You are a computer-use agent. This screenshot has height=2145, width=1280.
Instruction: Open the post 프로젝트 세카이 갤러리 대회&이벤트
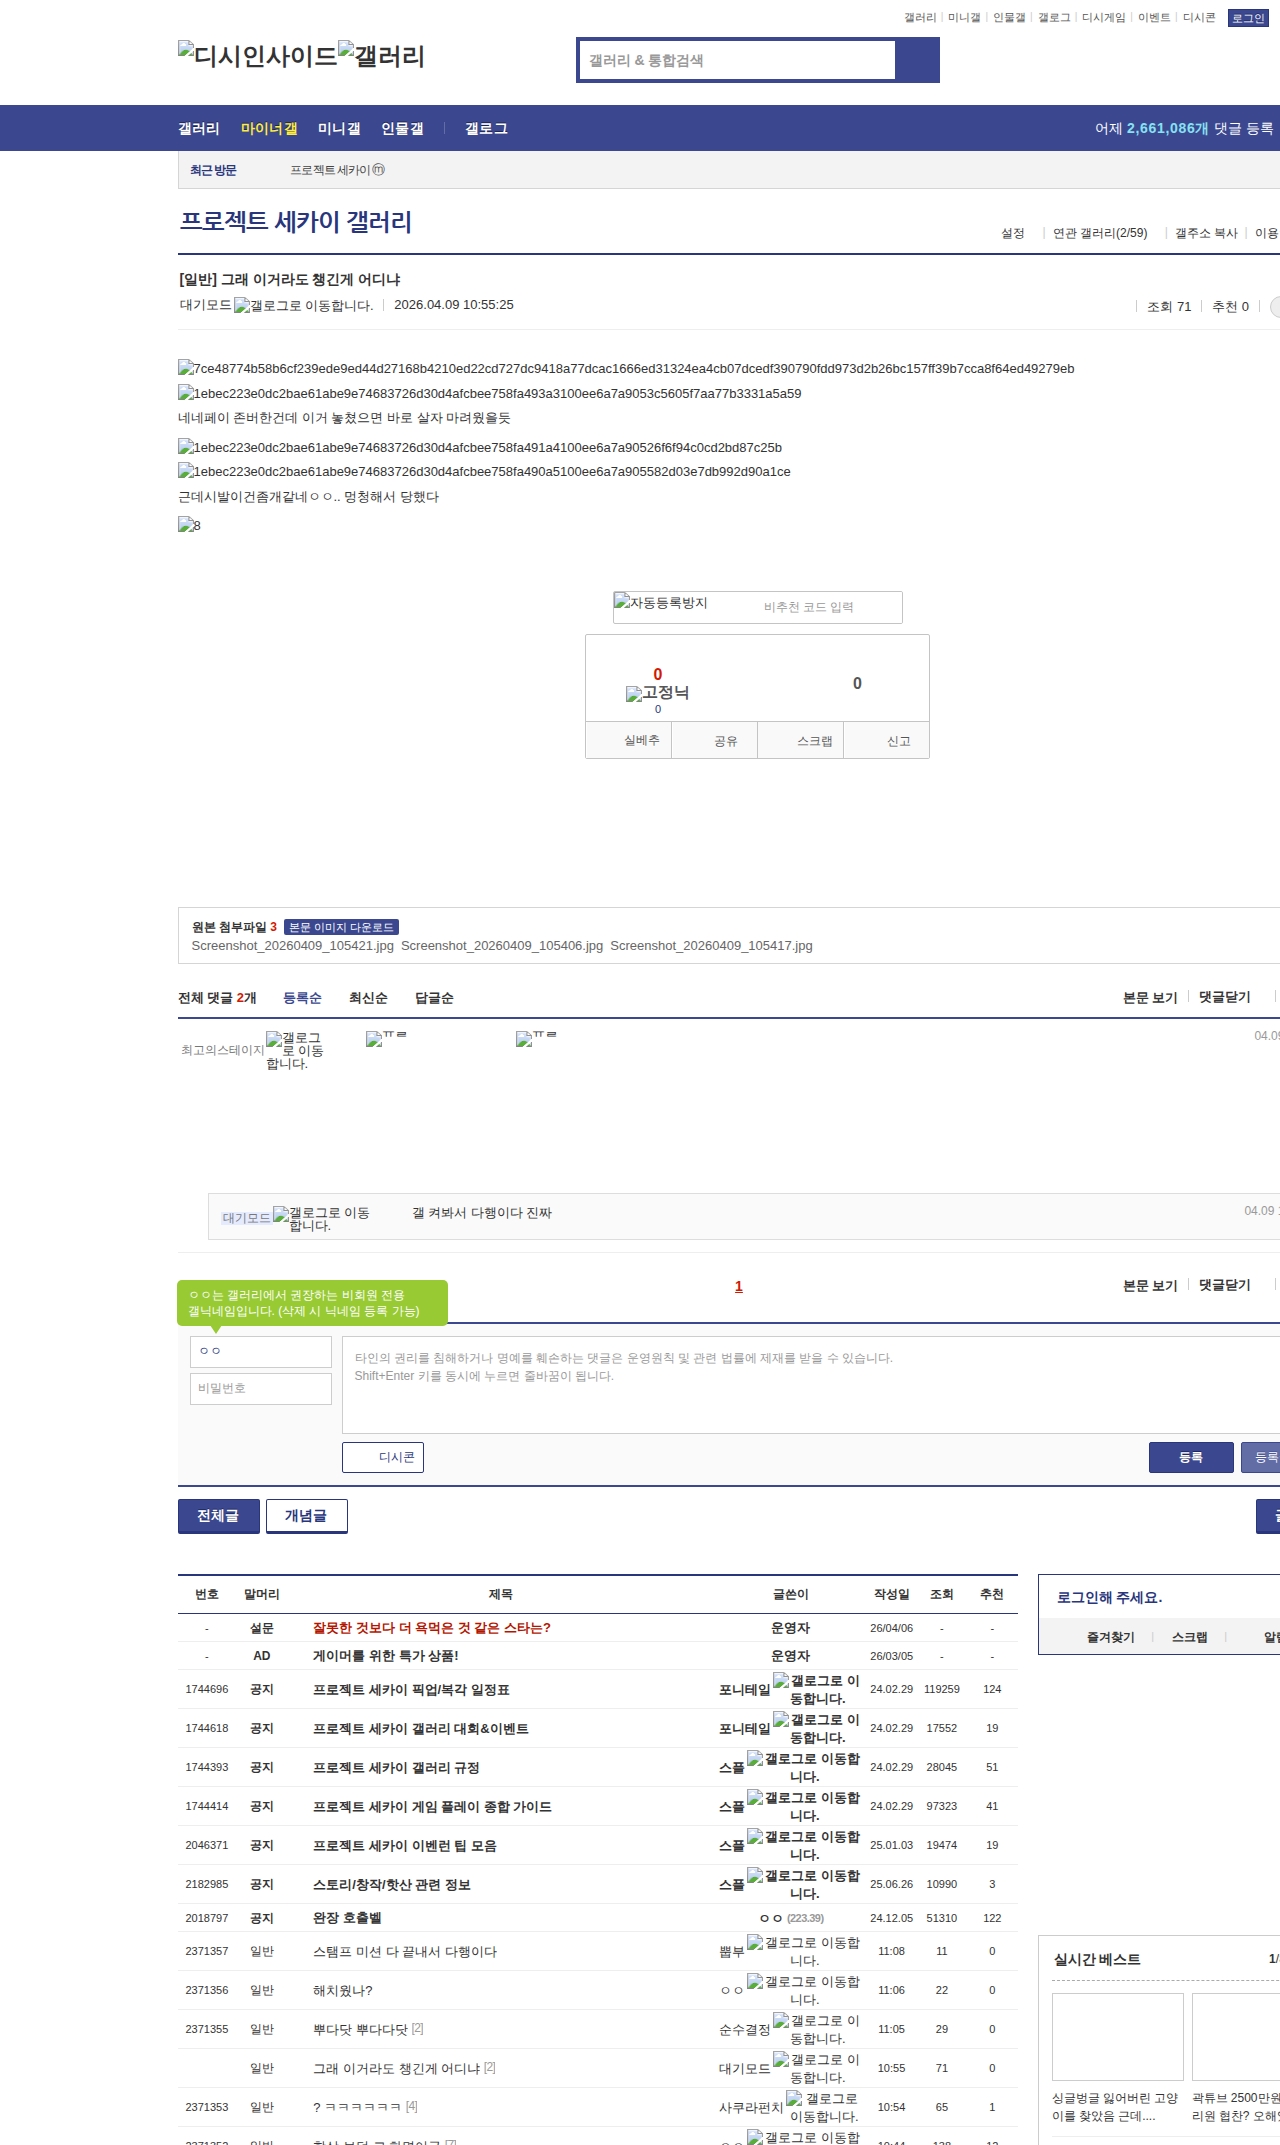coord(421,1729)
